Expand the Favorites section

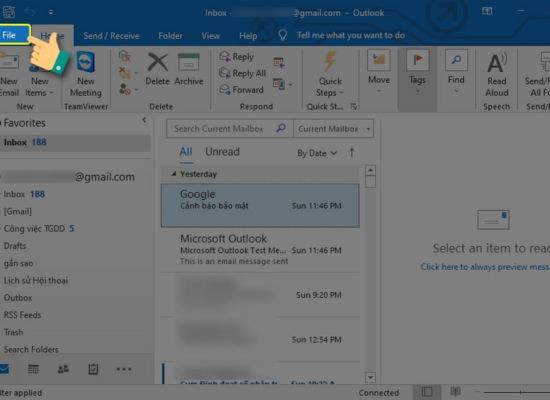point(1,123)
